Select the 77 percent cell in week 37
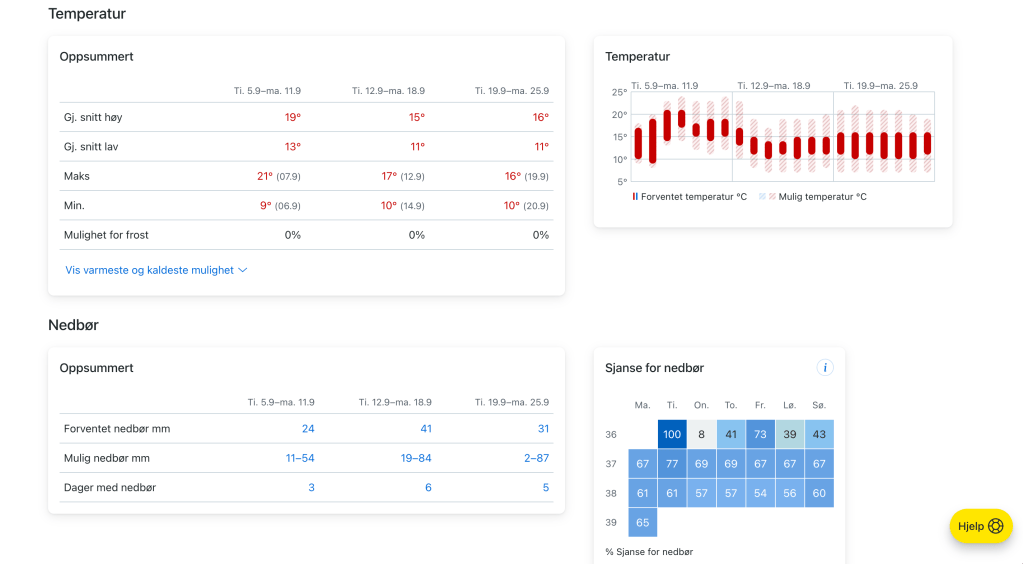Screen dimensions: 1023x564 672,464
